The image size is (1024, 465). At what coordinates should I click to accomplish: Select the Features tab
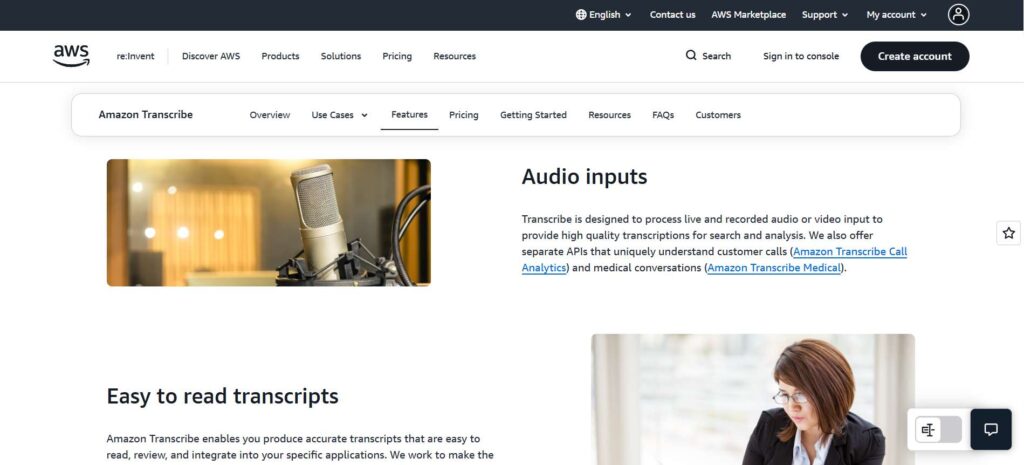coord(409,114)
